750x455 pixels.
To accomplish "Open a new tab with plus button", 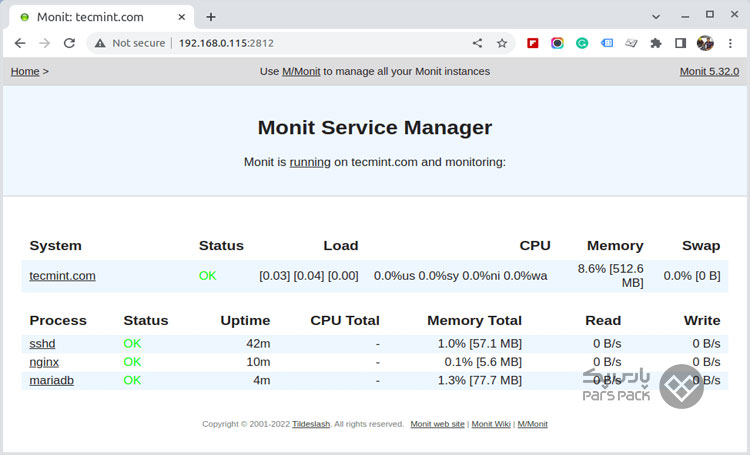I will [211, 17].
